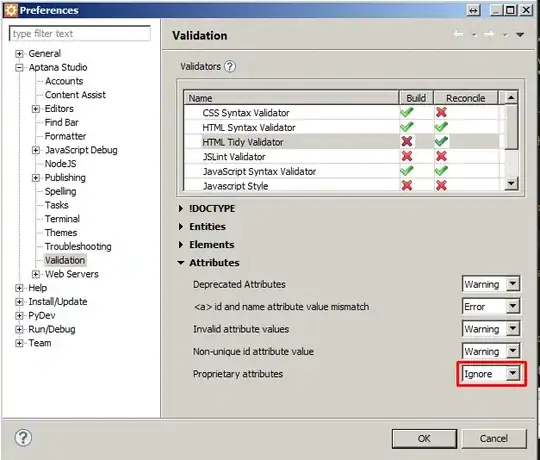This screenshot has height=460, width=540.
Task: Expand the Web Servers tree node
Action: pos(35,274)
